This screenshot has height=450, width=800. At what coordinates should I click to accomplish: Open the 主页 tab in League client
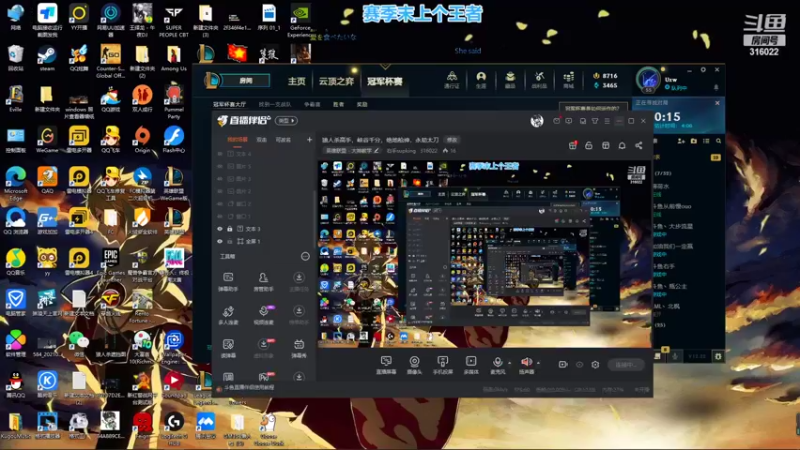296,81
